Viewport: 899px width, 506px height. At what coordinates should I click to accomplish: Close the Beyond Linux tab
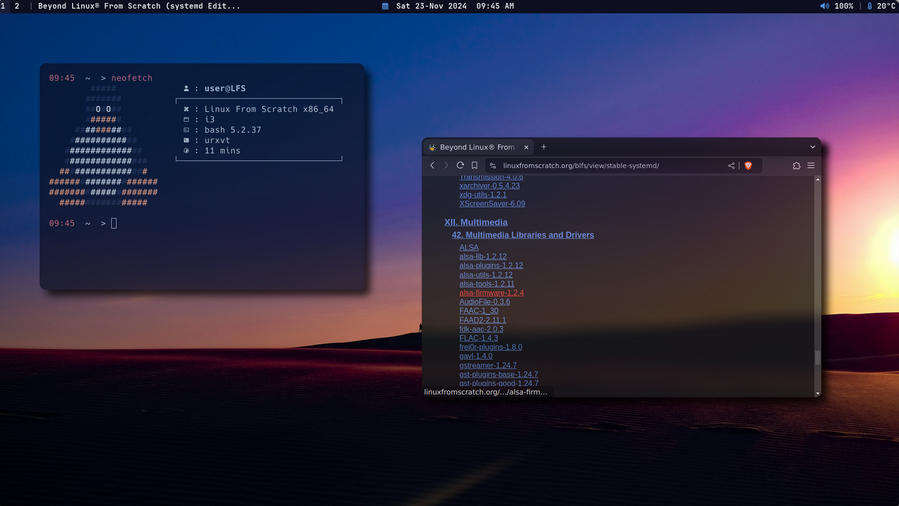(x=526, y=147)
